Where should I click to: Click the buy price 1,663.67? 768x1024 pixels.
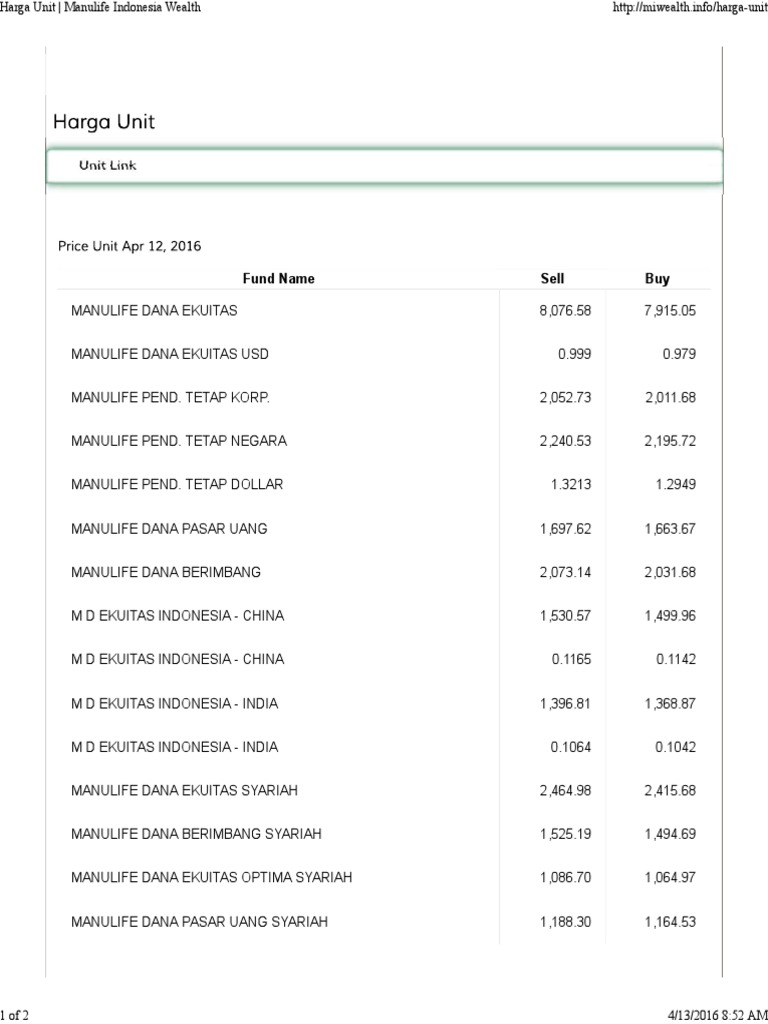670,528
